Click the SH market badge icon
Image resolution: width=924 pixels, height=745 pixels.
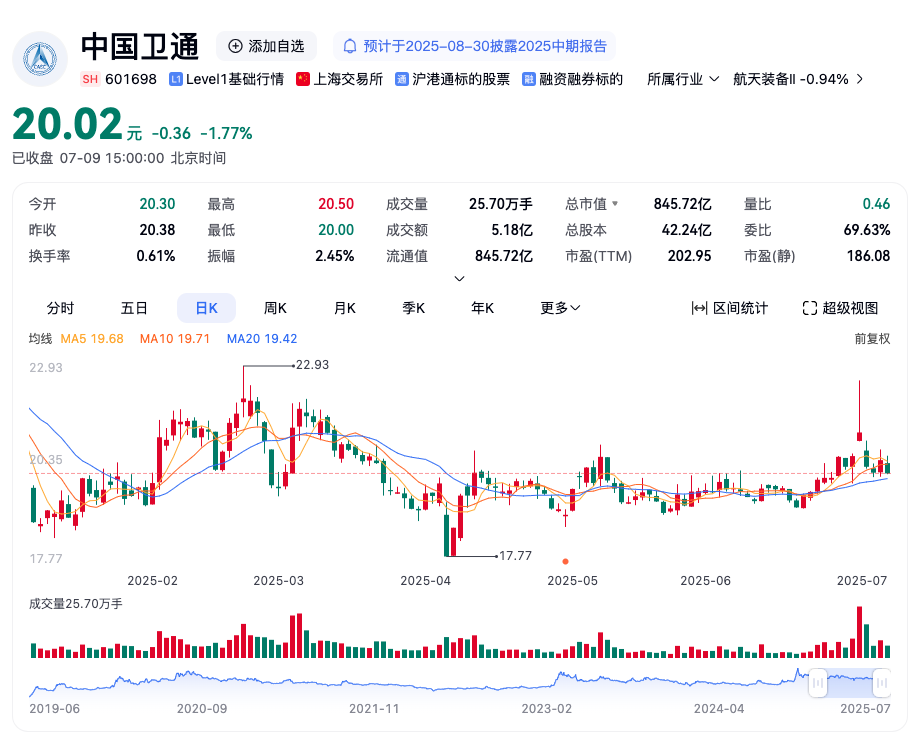click(90, 79)
